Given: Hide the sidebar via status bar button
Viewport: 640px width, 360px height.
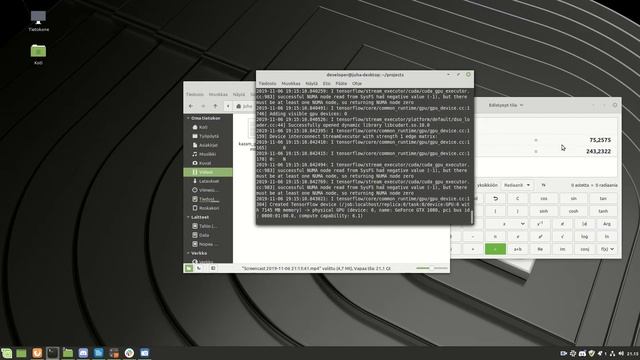Looking at the screenshot, I should pos(213,268).
